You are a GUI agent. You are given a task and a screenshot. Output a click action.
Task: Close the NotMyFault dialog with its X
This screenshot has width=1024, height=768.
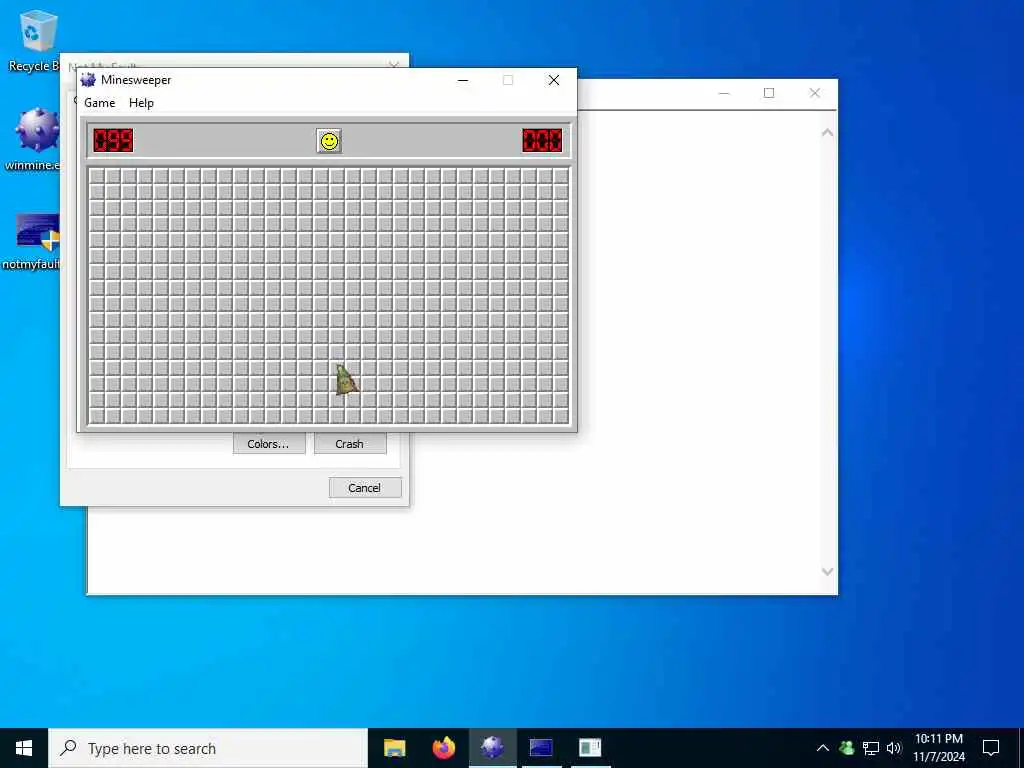click(x=394, y=65)
